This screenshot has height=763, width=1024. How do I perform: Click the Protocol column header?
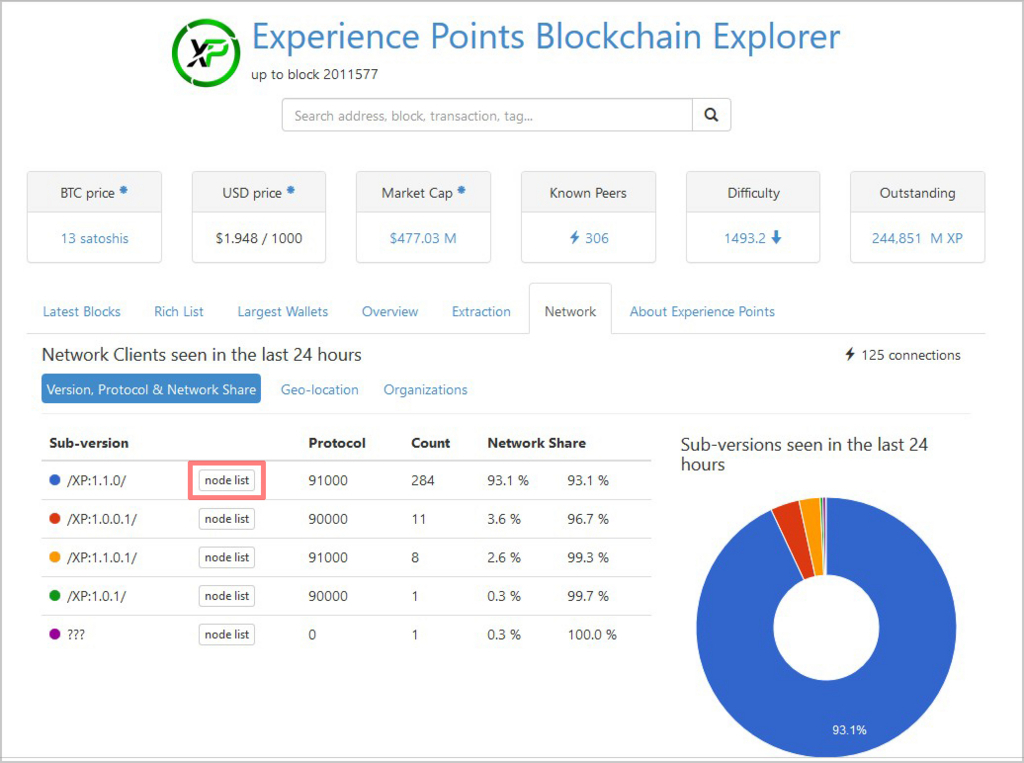click(337, 443)
